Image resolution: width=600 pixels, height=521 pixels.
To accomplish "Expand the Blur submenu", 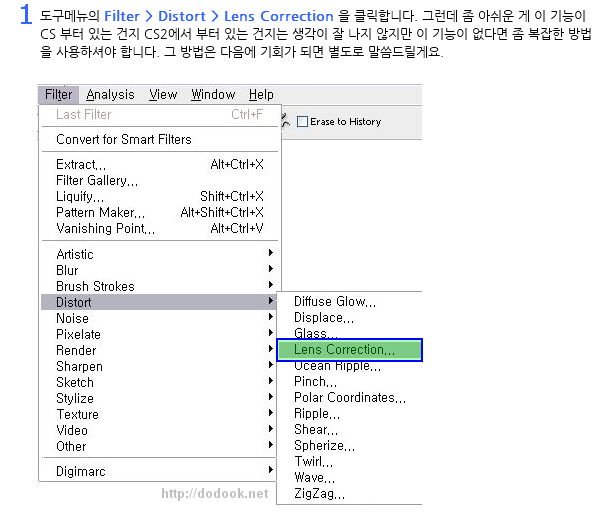I will point(159,270).
